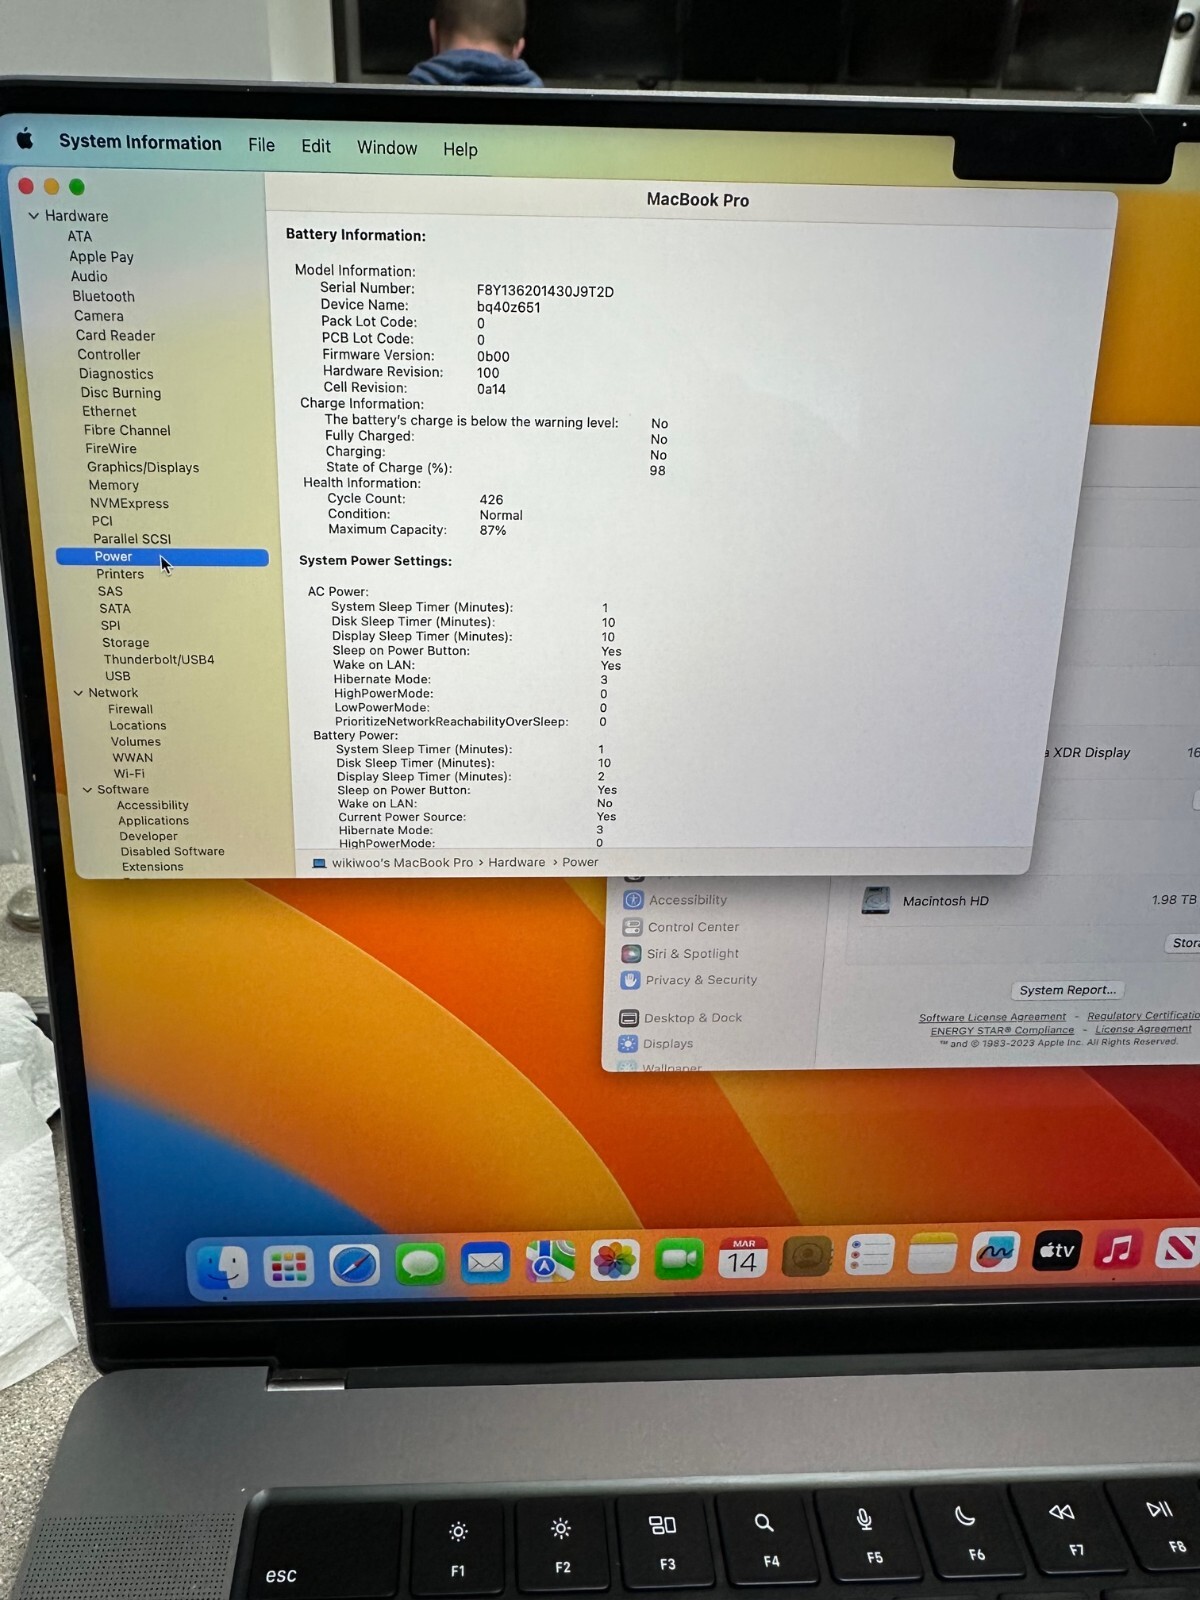Open Freeform from the Dock
The image size is (1200, 1600).
[994, 1252]
